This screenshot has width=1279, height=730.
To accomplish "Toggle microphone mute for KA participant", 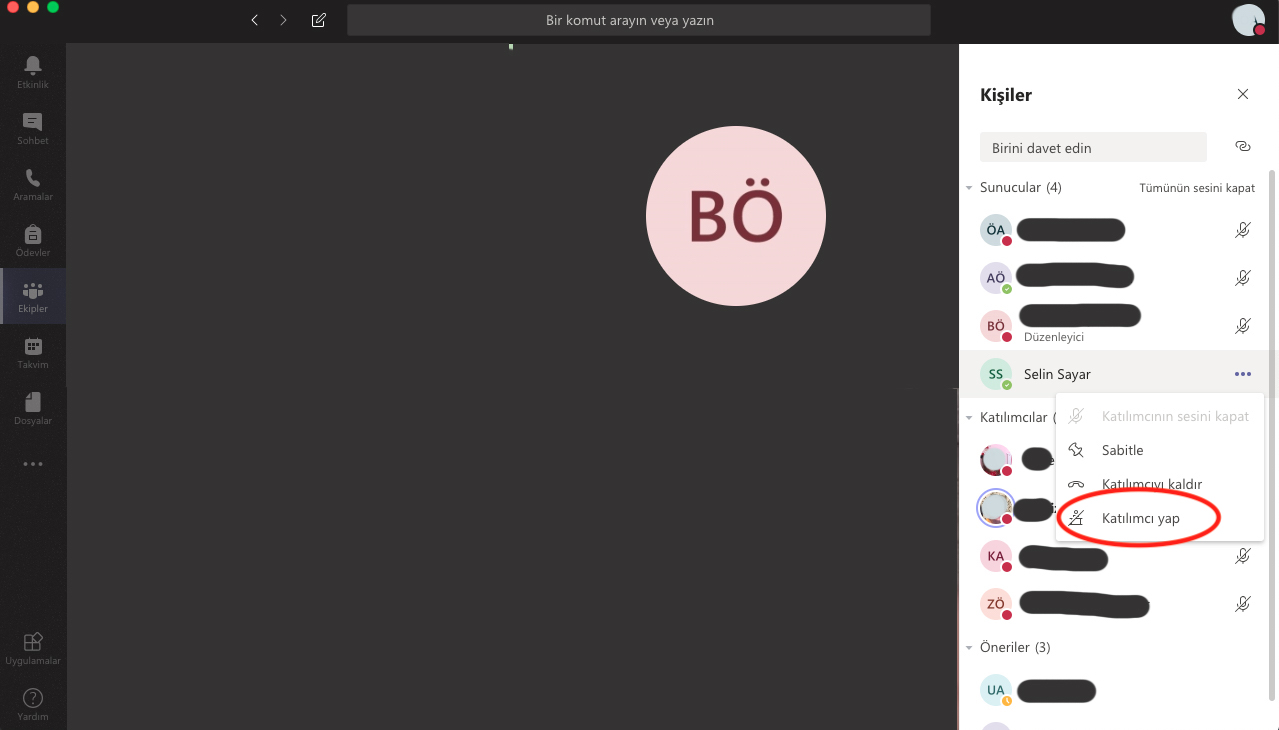I will coord(1242,556).
